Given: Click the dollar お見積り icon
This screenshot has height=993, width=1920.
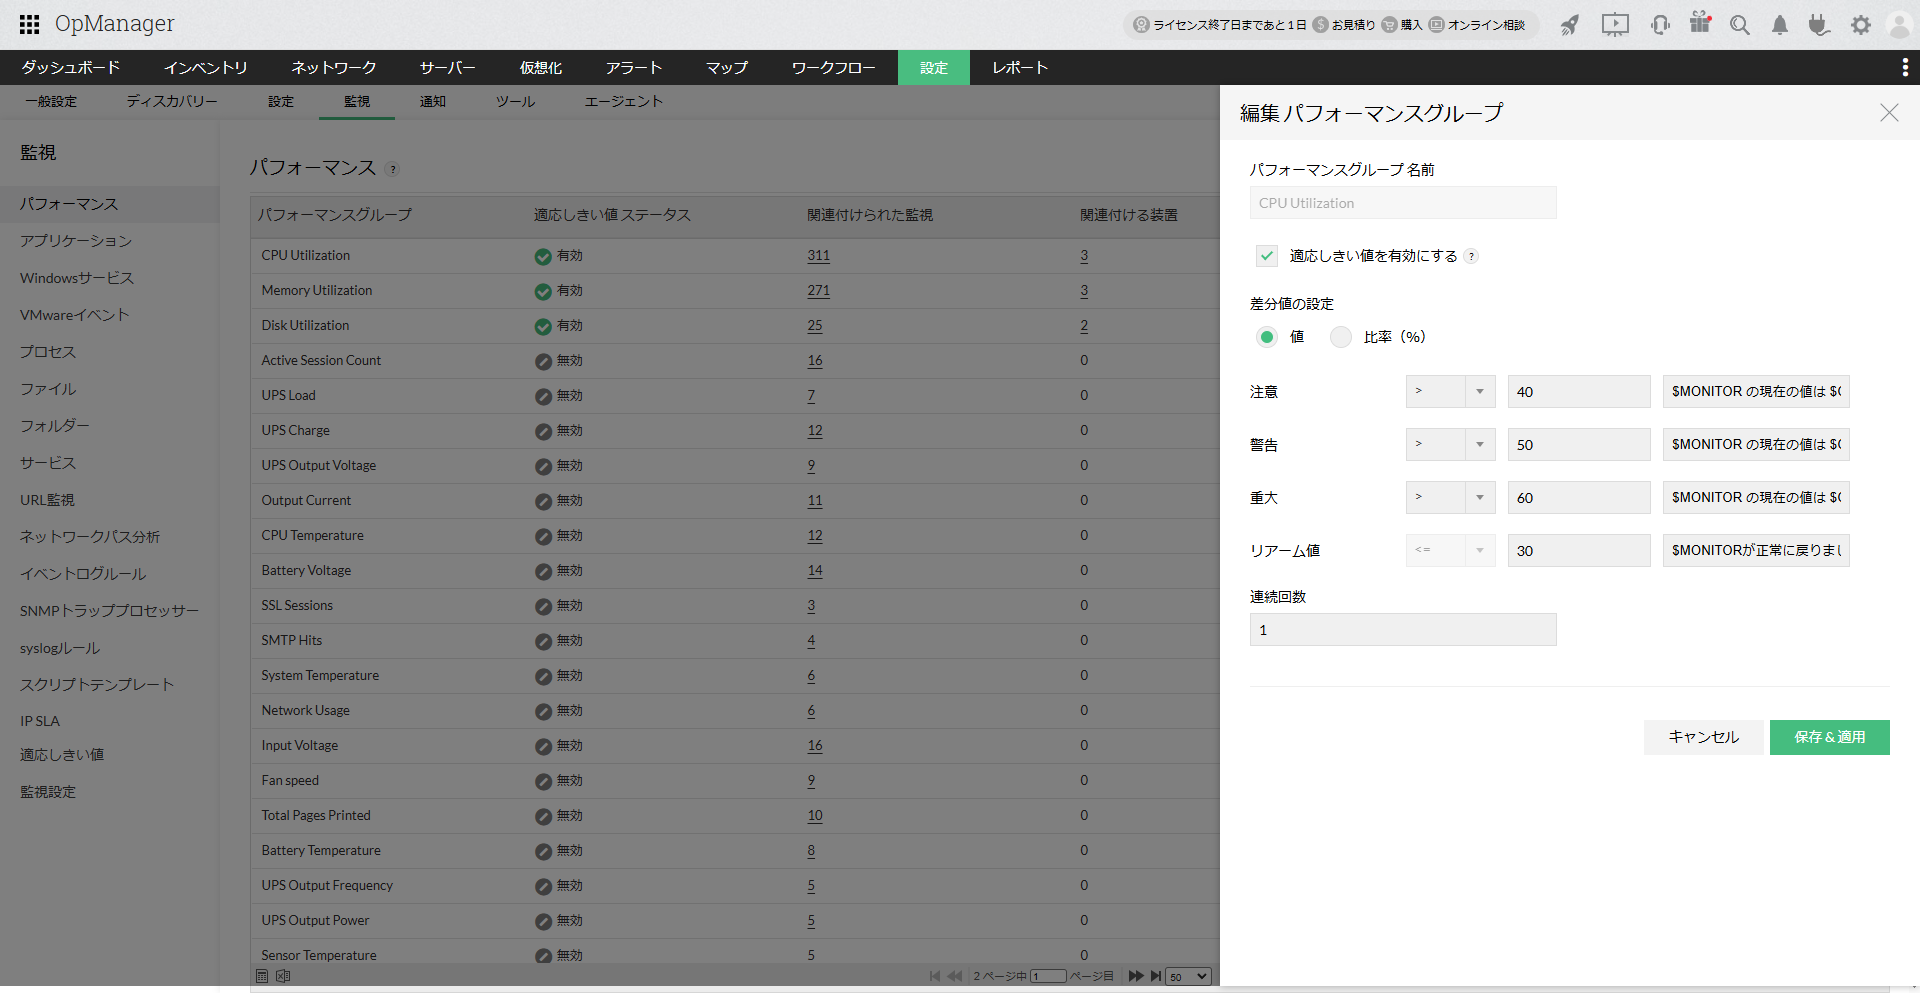Looking at the screenshot, I should 1320,25.
